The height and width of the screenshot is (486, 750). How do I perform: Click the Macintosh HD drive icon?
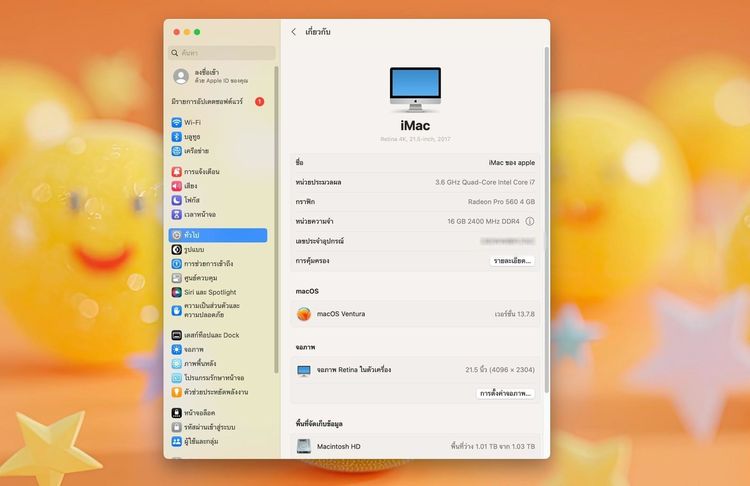[x=304, y=446]
